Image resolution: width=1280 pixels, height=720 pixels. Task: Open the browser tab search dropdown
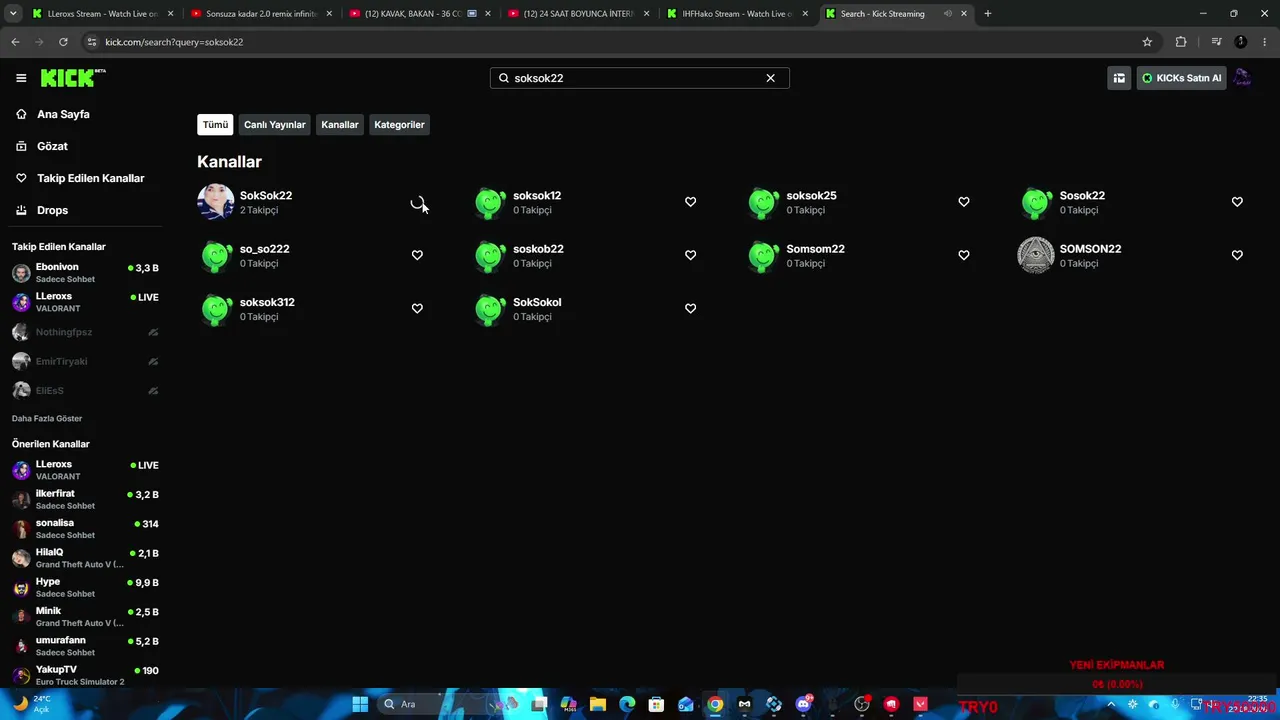(x=13, y=14)
